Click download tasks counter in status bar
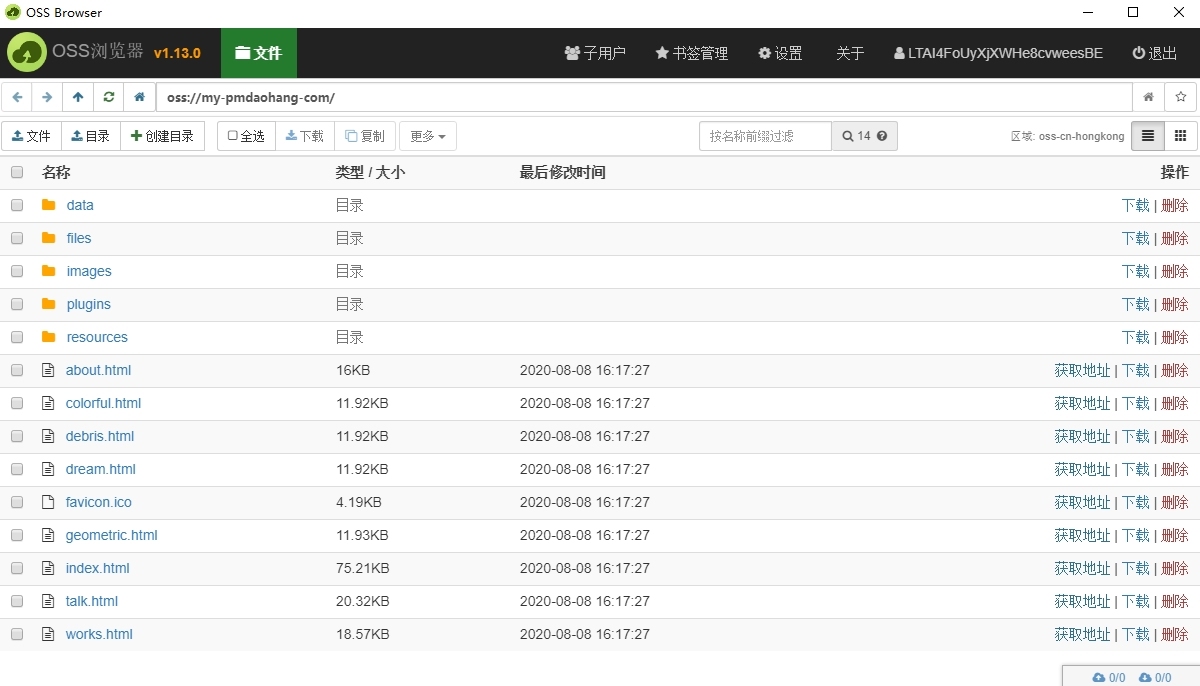 click(1155, 678)
